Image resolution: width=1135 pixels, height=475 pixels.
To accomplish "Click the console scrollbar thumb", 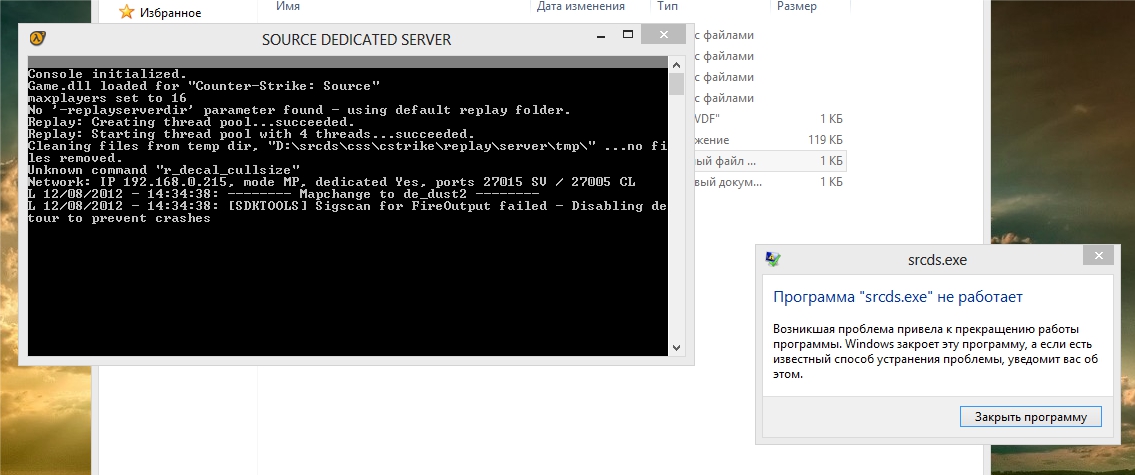I will [x=677, y=84].
